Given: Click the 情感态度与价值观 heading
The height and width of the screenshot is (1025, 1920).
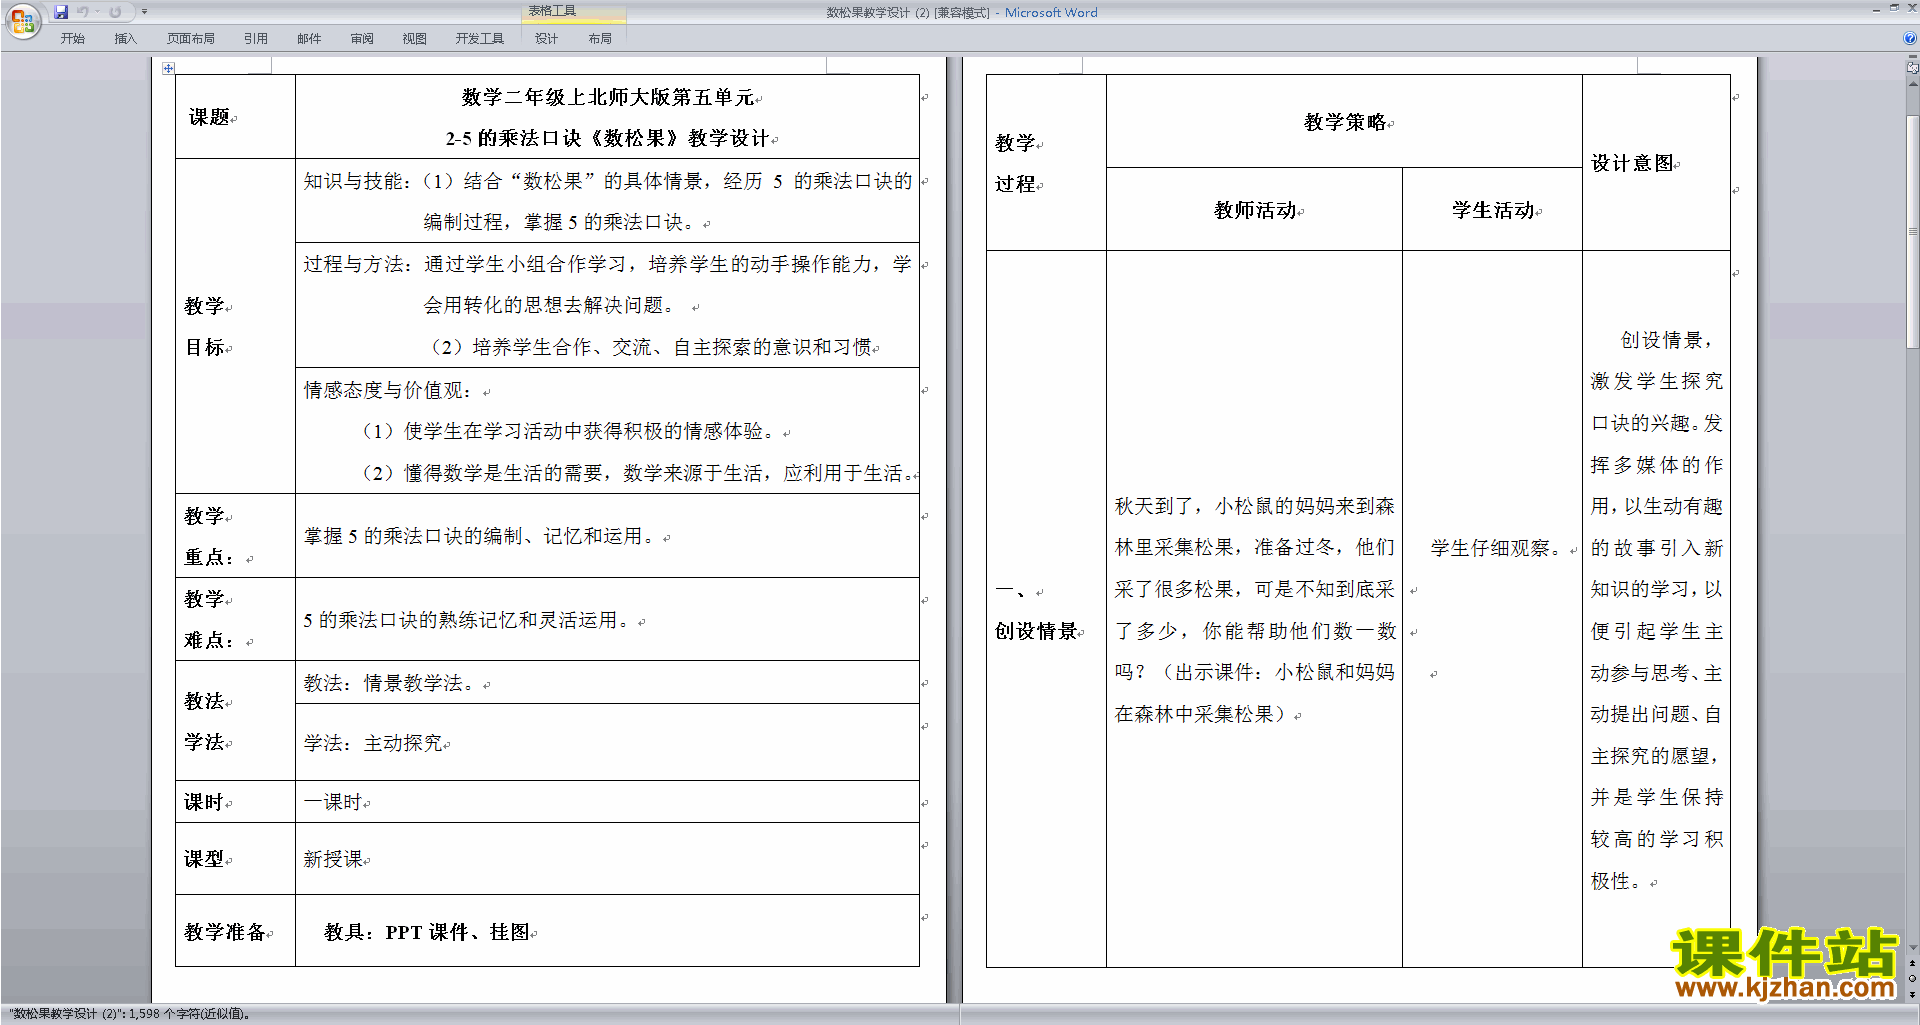Looking at the screenshot, I should [x=388, y=390].
